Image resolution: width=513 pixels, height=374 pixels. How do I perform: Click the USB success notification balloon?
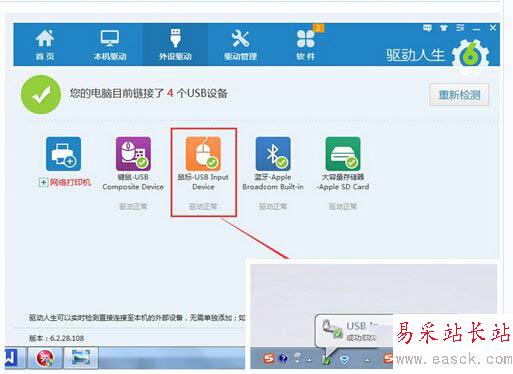click(354, 331)
